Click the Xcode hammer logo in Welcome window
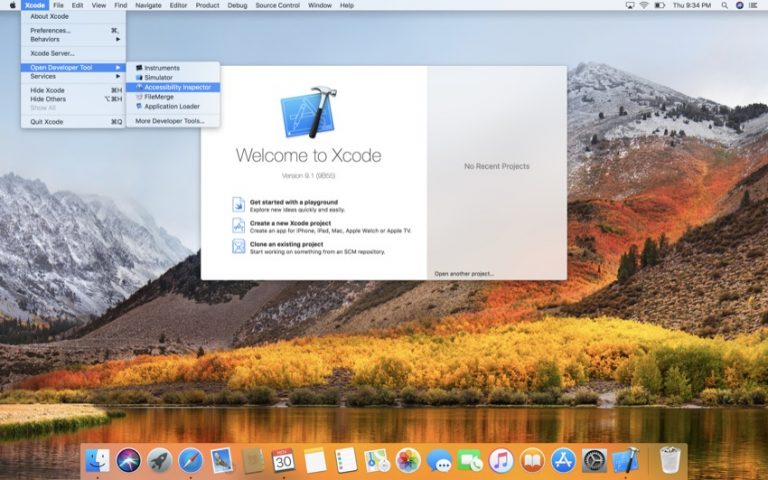The width and height of the screenshot is (768, 480). pyautogui.click(x=308, y=113)
